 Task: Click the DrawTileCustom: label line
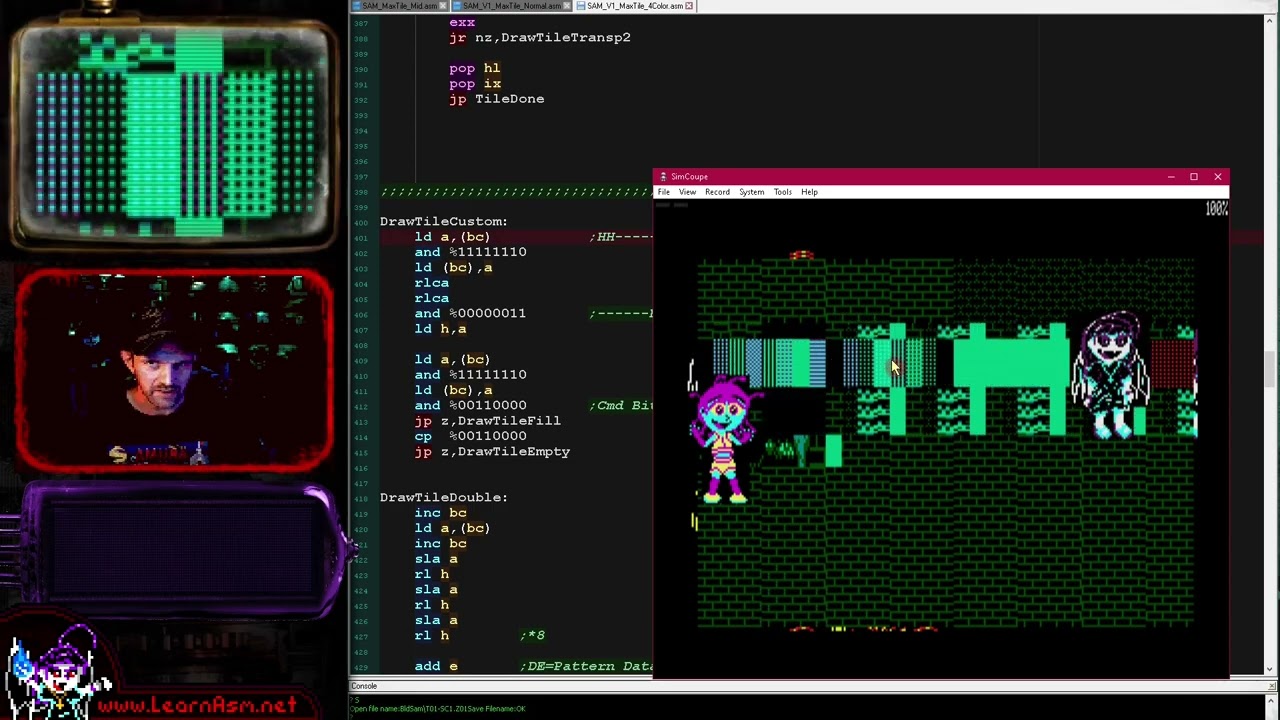click(443, 221)
